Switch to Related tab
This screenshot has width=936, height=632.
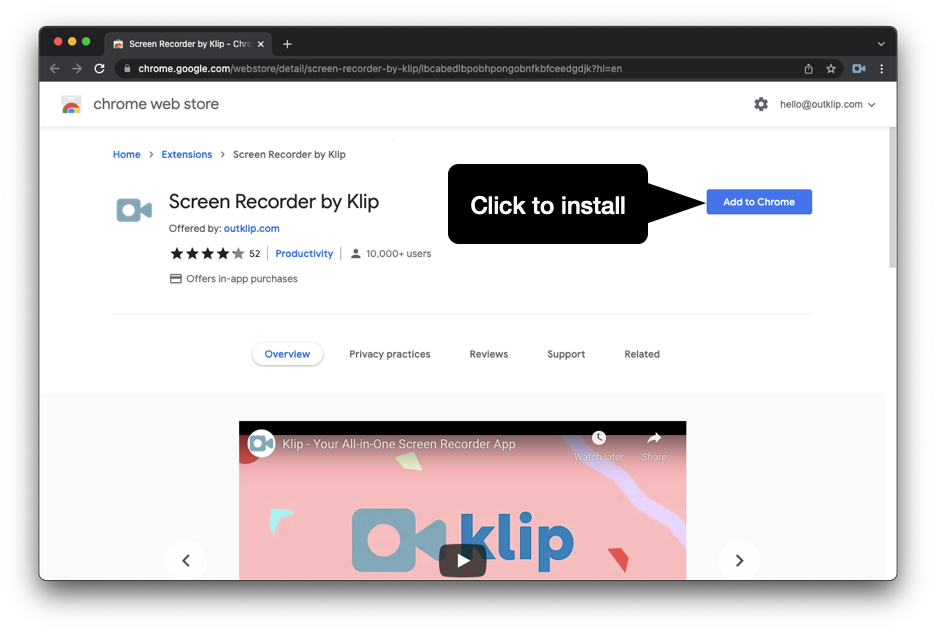[x=642, y=354]
